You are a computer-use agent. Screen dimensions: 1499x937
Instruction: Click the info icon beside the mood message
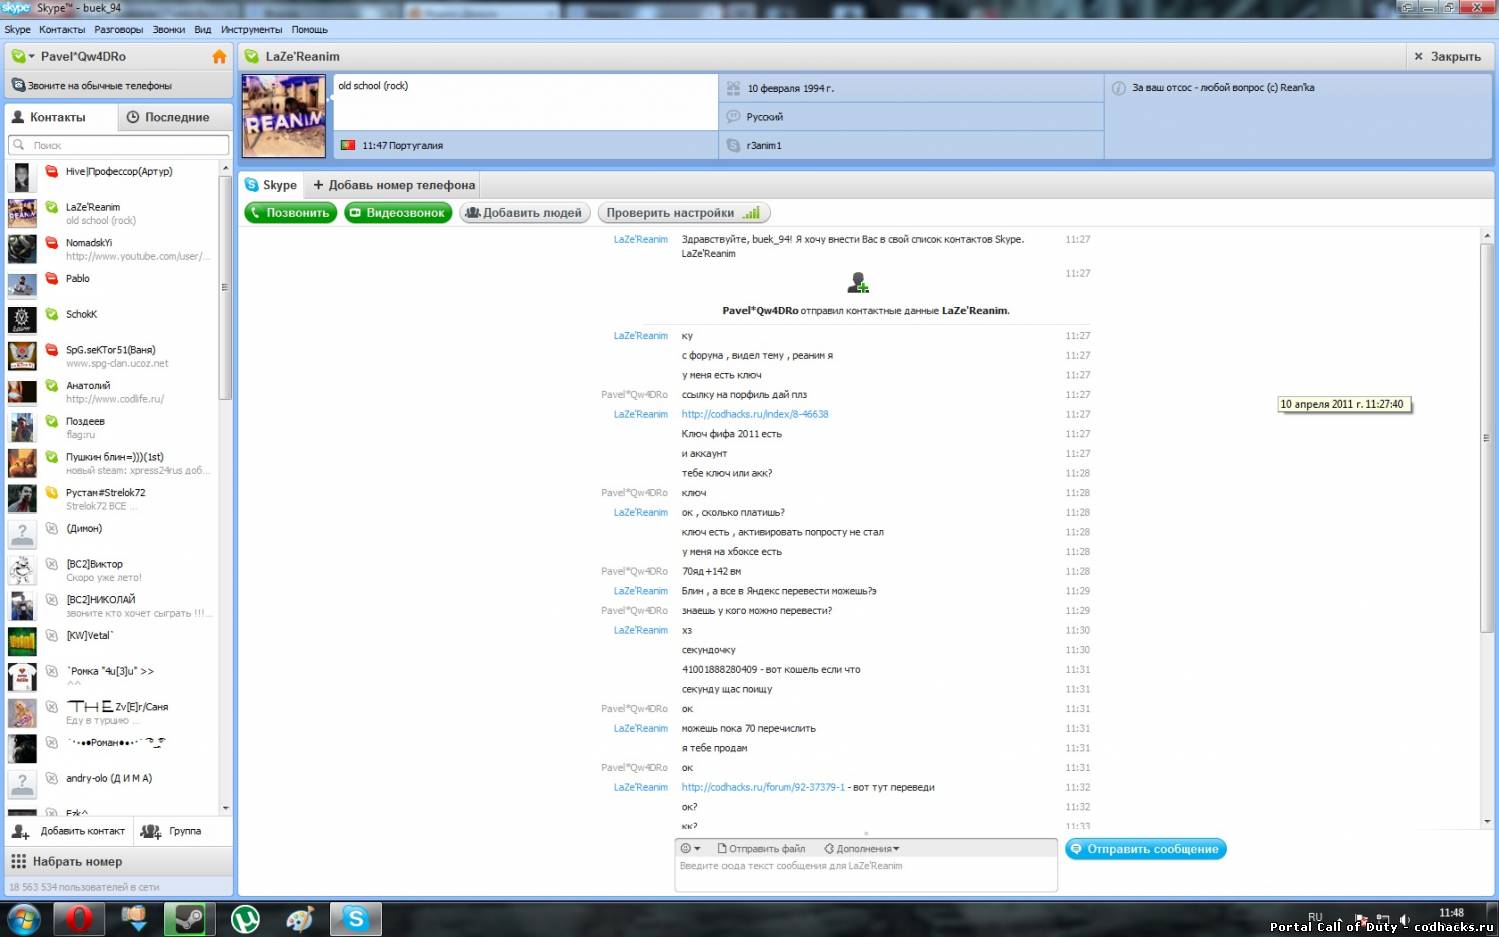tap(1119, 88)
